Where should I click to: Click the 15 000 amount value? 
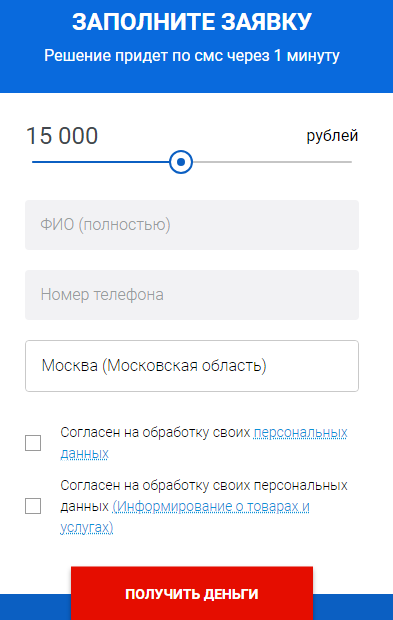pos(62,136)
